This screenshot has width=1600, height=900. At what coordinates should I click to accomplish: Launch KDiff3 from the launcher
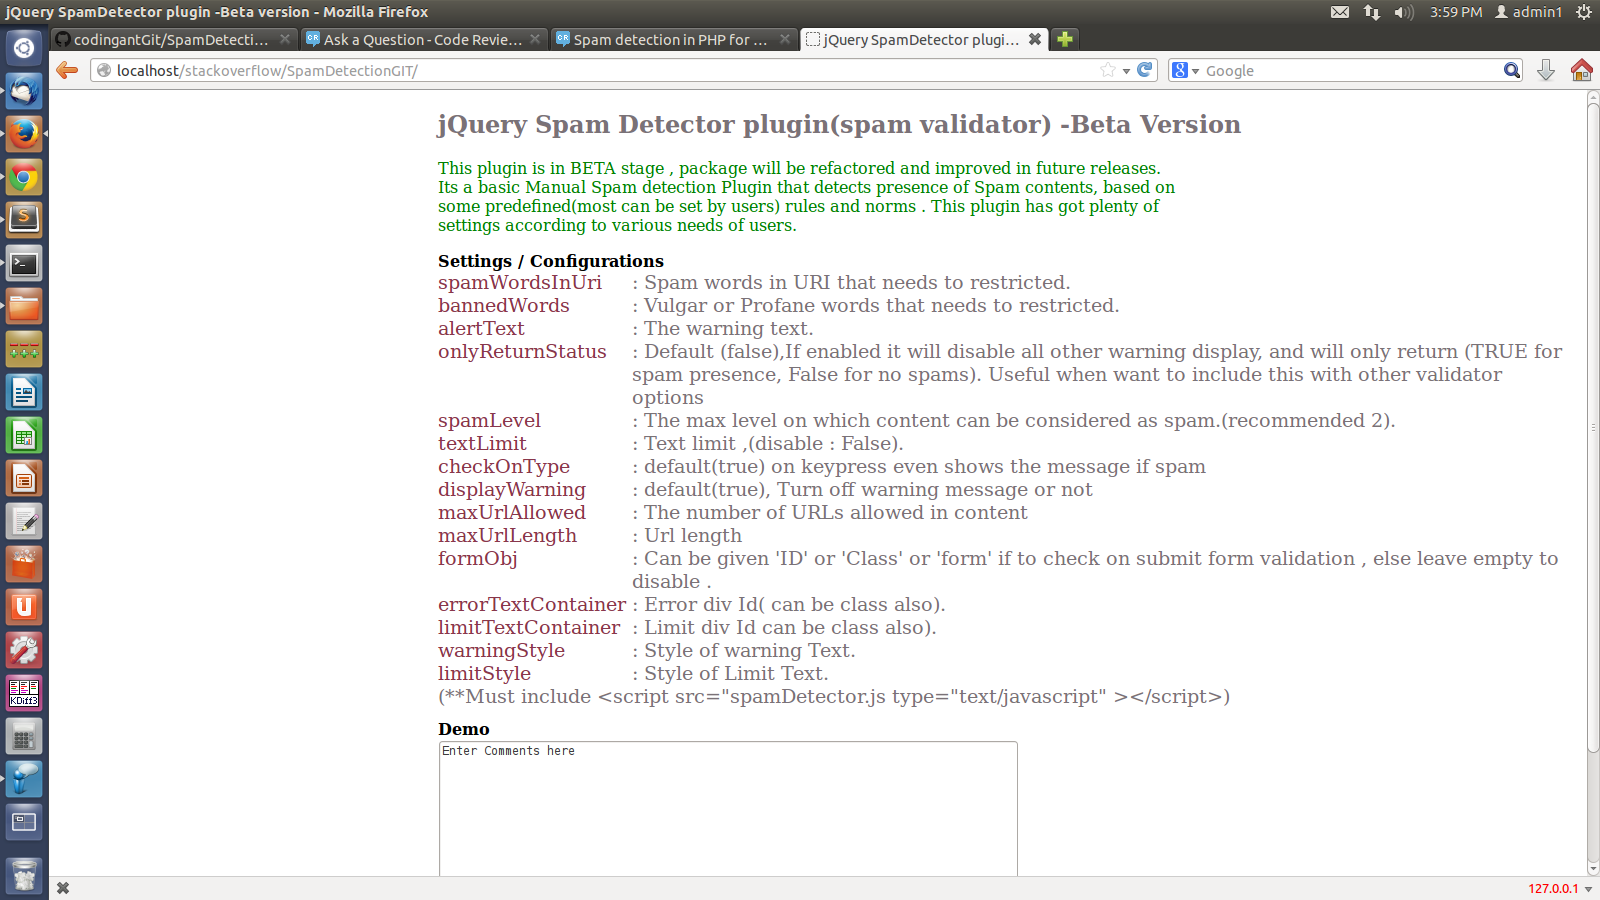(x=24, y=693)
